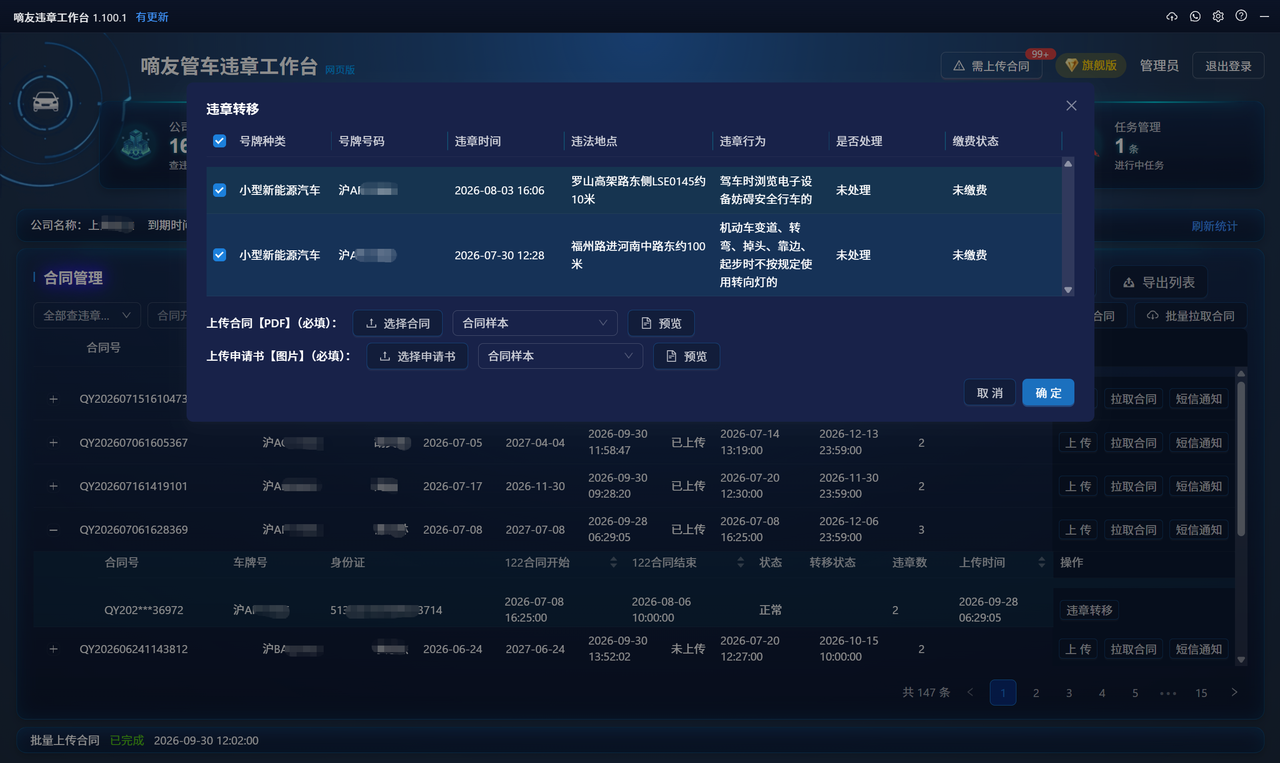Screen dimensions: 1280x763
Task: Expand contract row QY202607061605367
Action: pyautogui.click(x=54, y=443)
